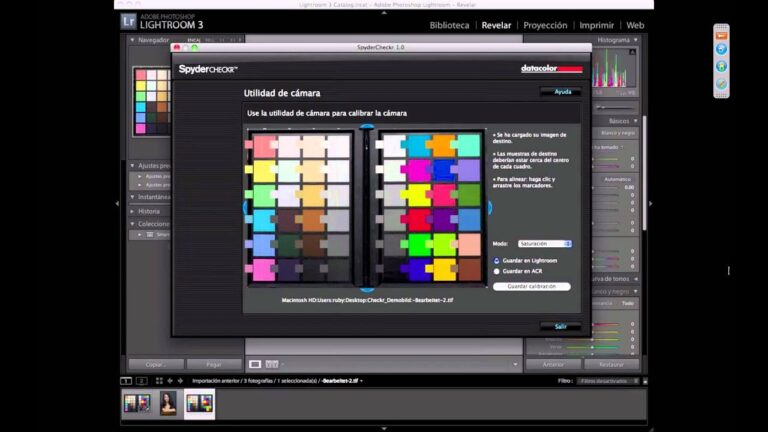Click the orange icon in floating palette
Screen dimensions: 768x432
tap(721, 36)
